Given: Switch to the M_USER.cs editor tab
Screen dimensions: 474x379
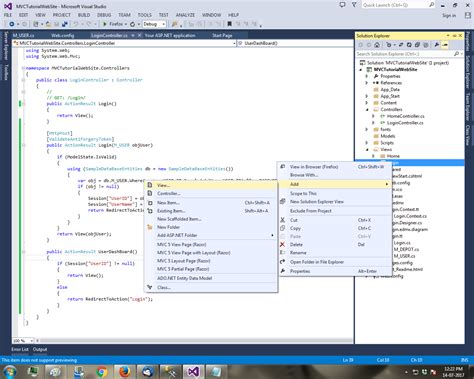Looking at the screenshot, I should [23, 35].
